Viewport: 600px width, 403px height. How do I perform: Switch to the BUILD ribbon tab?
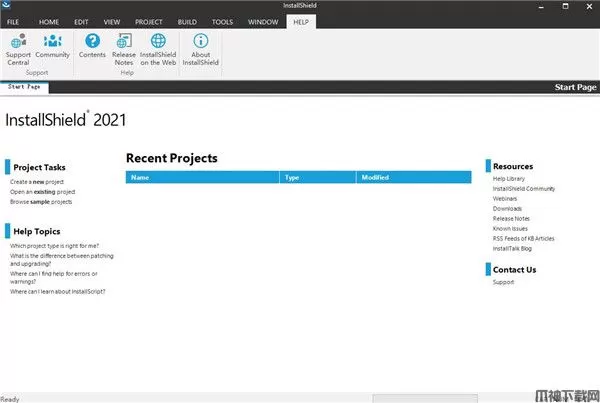click(x=187, y=22)
